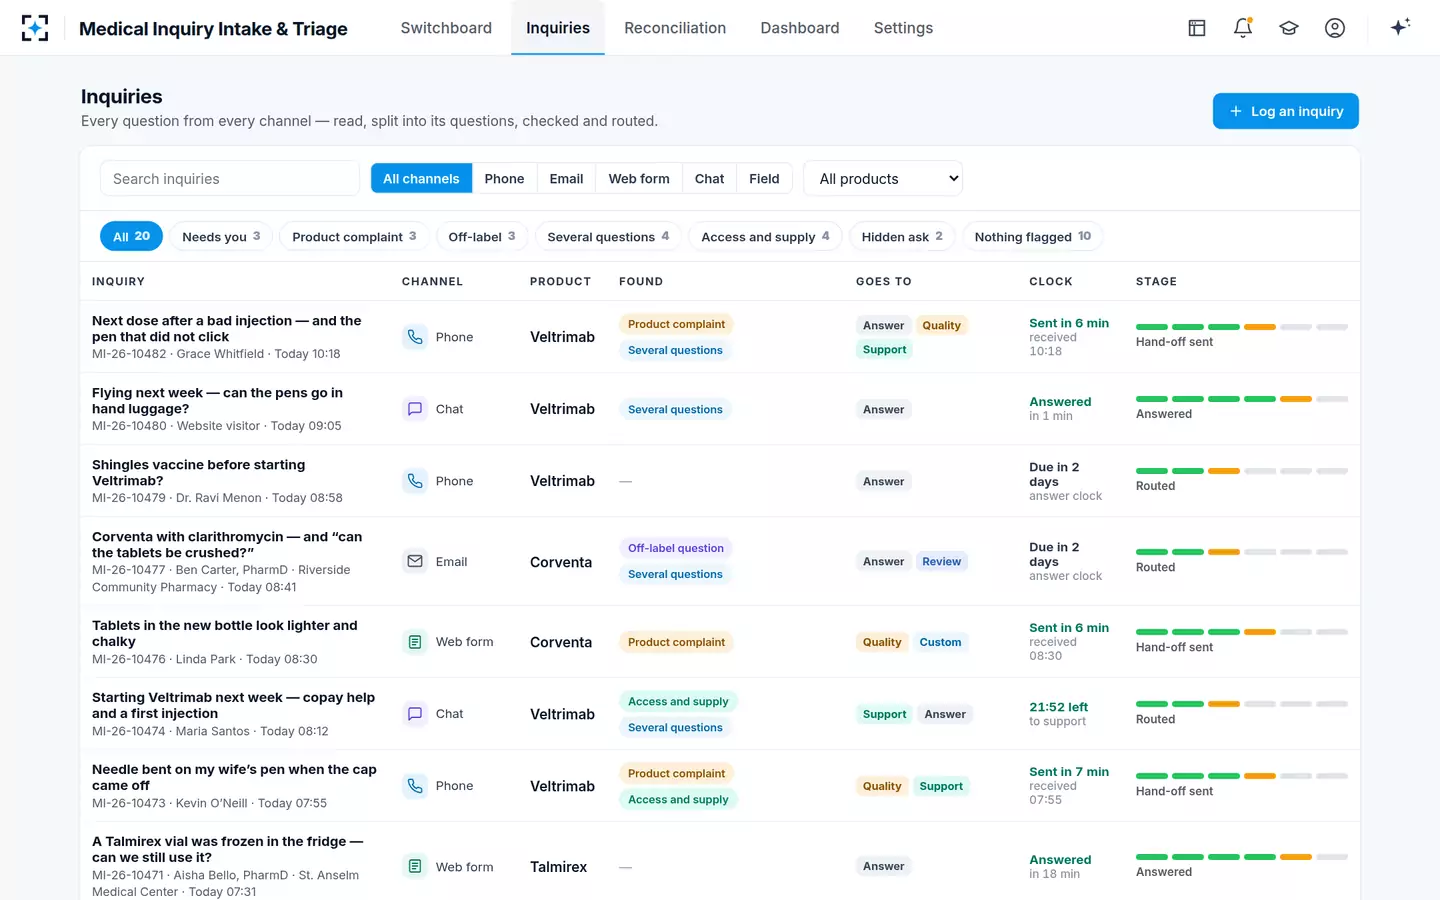Click the phone icon in the Shingles vaccine row
1440x900 pixels.
click(415, 481)
